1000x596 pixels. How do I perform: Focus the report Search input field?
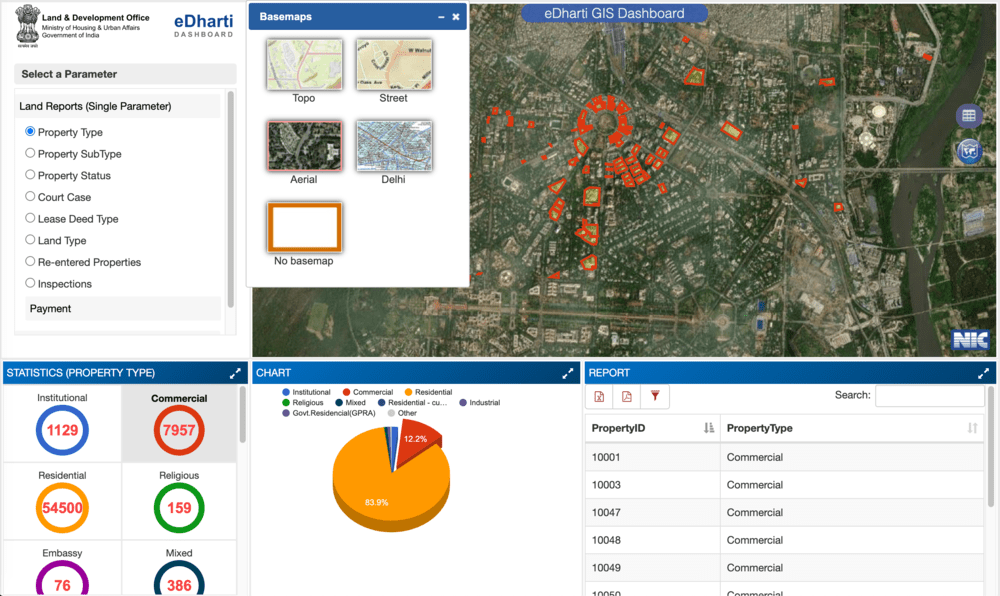[x=929, y=395]
